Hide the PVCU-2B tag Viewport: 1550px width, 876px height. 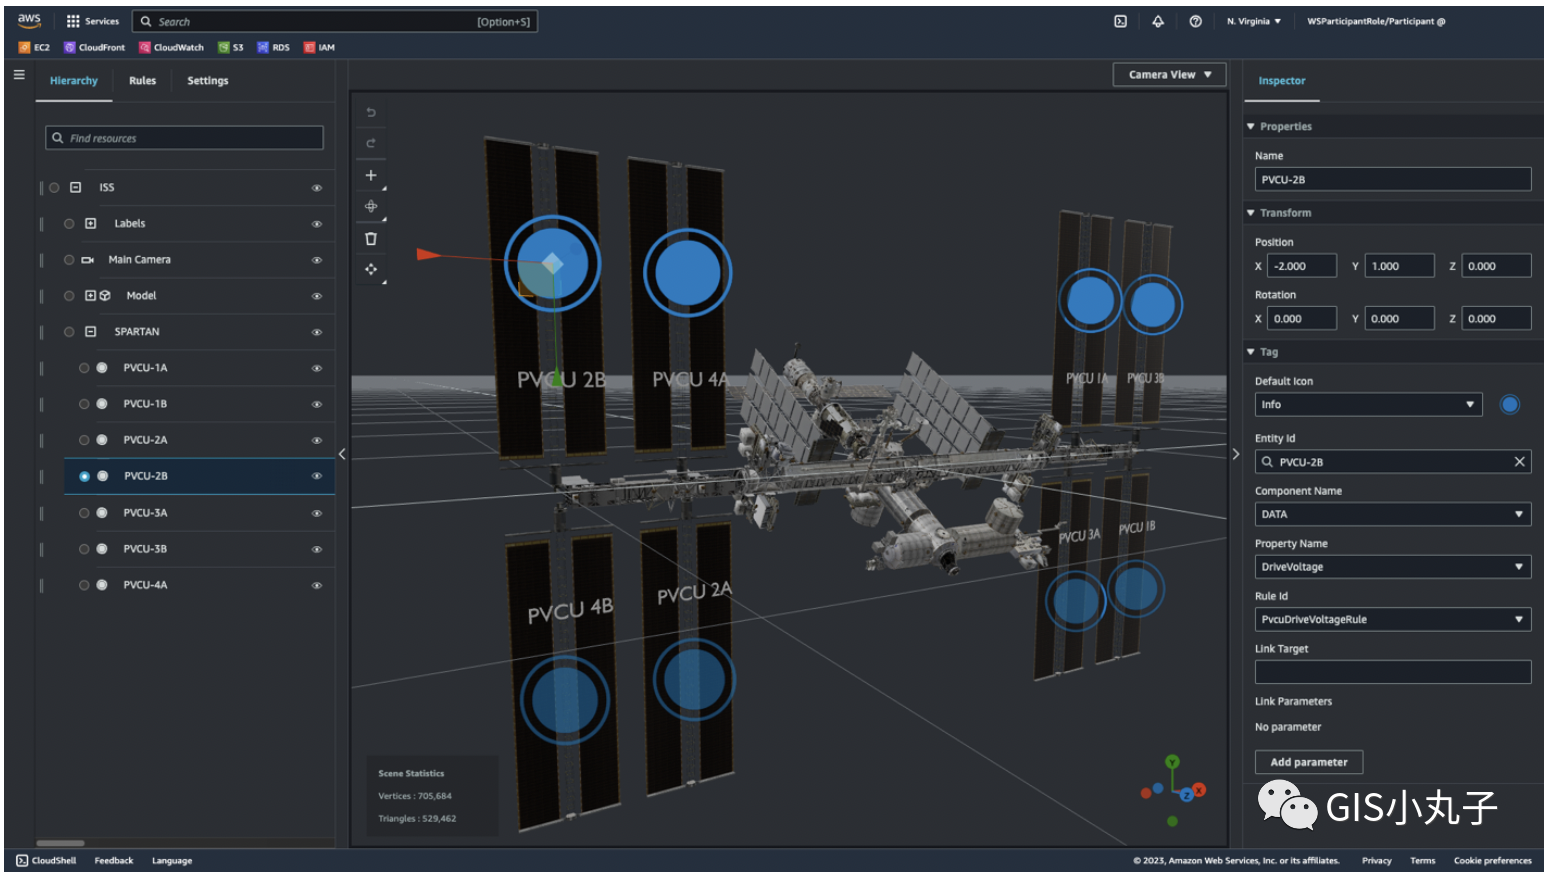click(317, 476)
